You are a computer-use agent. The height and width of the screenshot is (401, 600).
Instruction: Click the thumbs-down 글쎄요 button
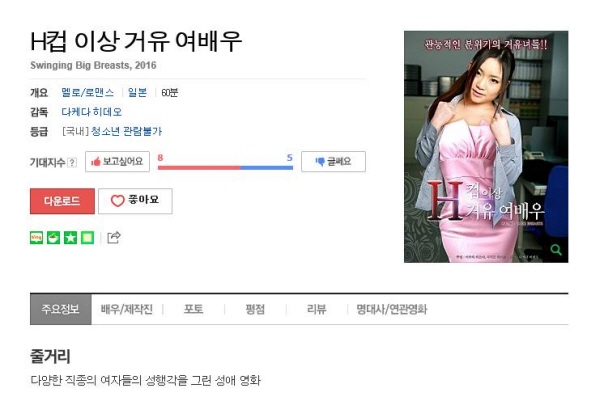pos(333,161)
